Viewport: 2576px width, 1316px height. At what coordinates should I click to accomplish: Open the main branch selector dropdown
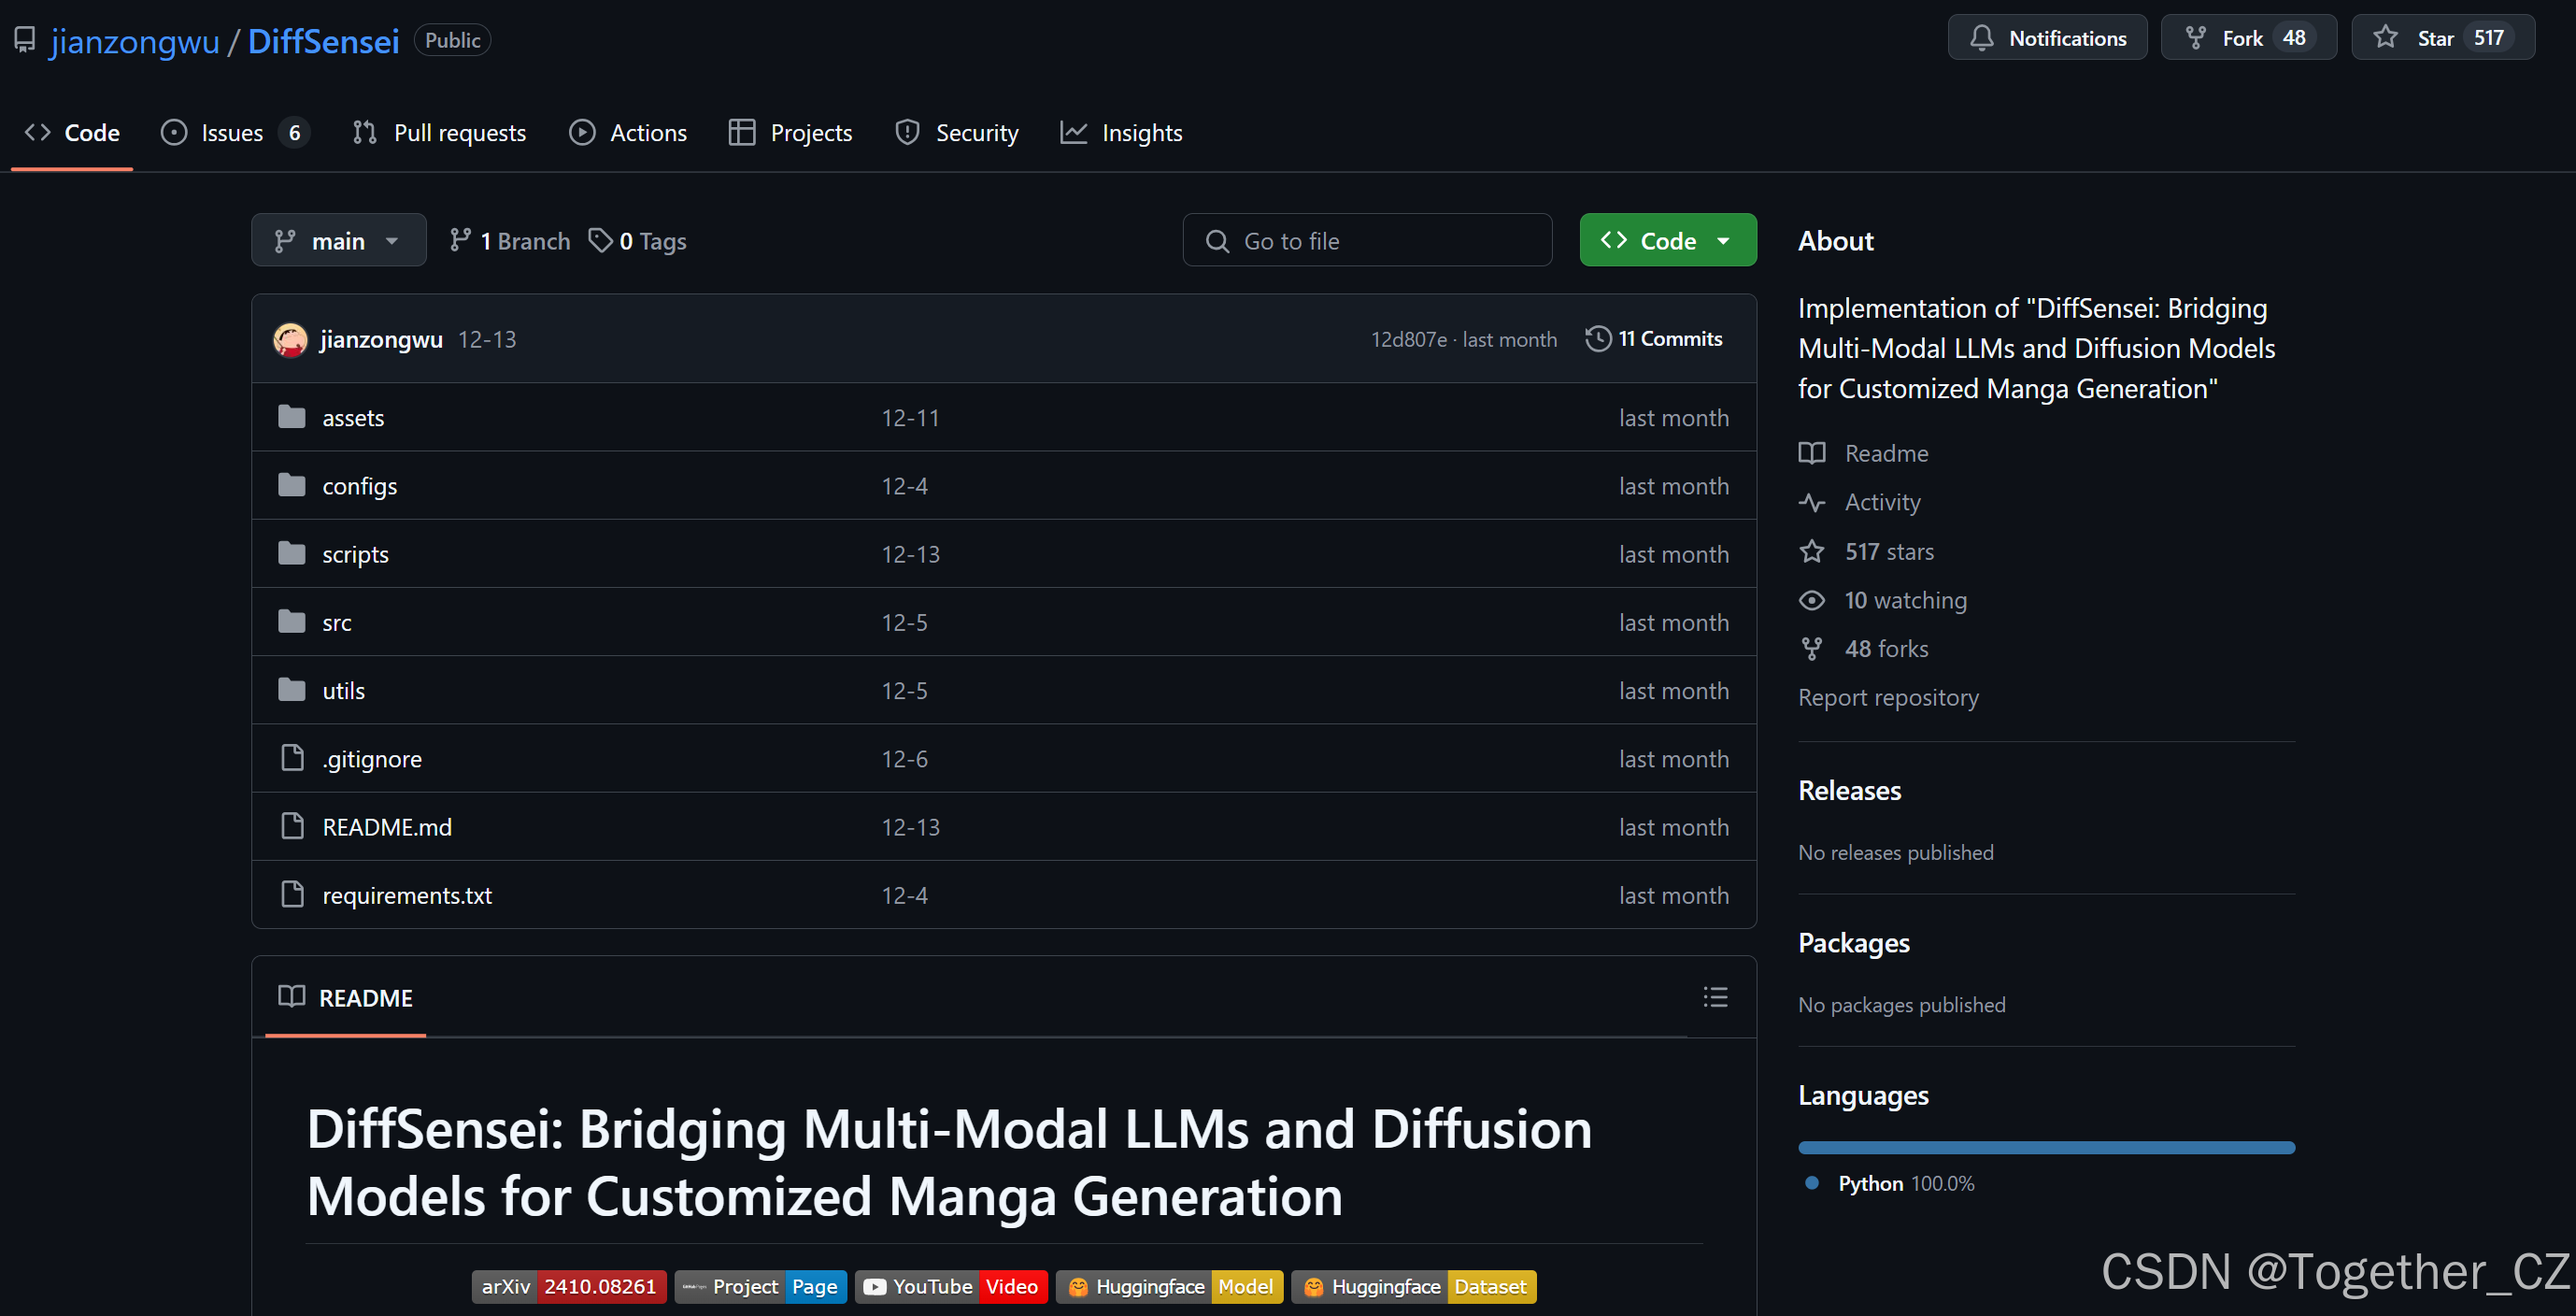pos(338,240)
